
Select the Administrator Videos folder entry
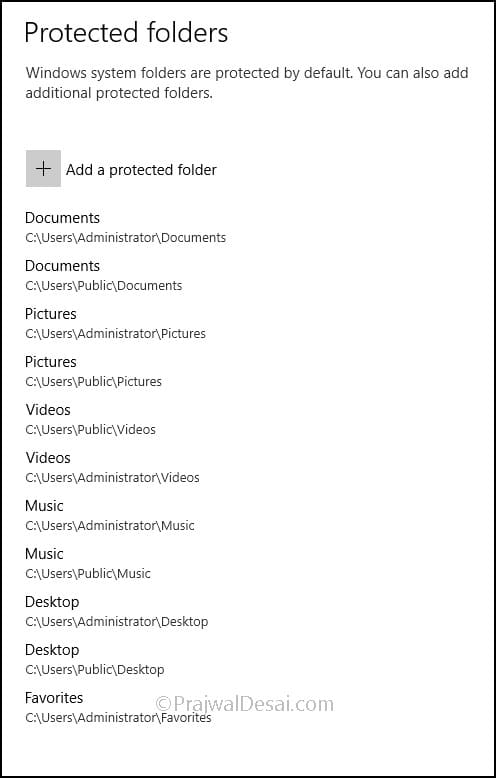(113, 468)
